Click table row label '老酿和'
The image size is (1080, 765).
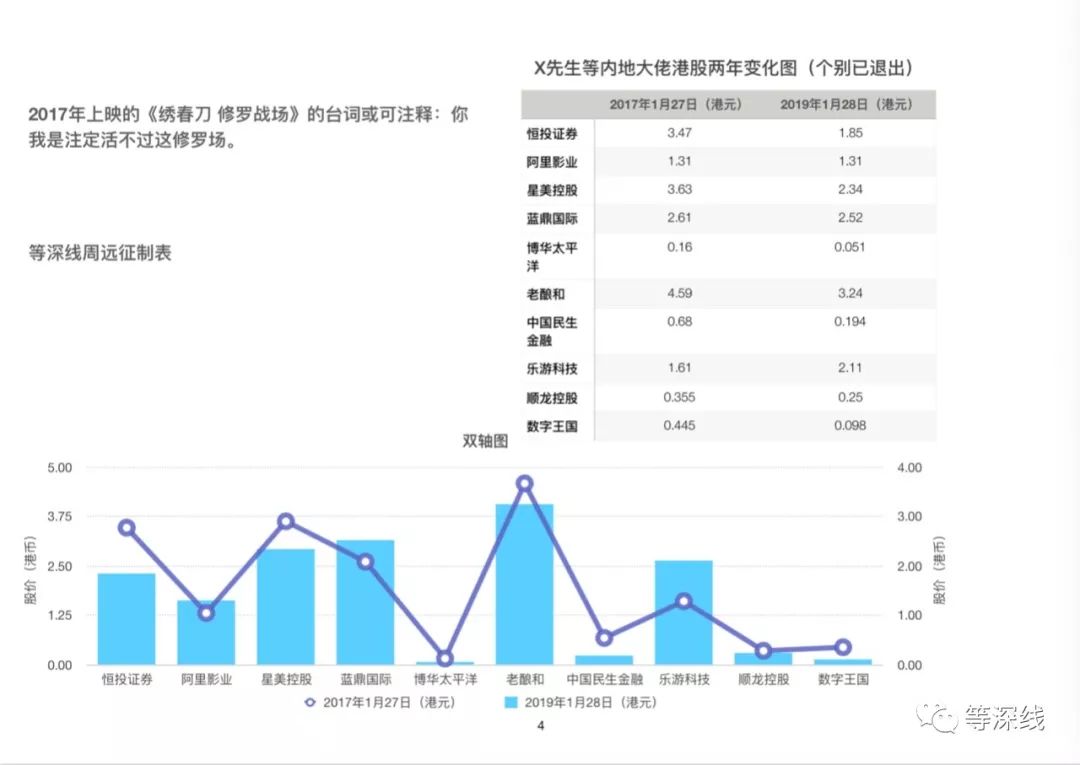[546, 294]
